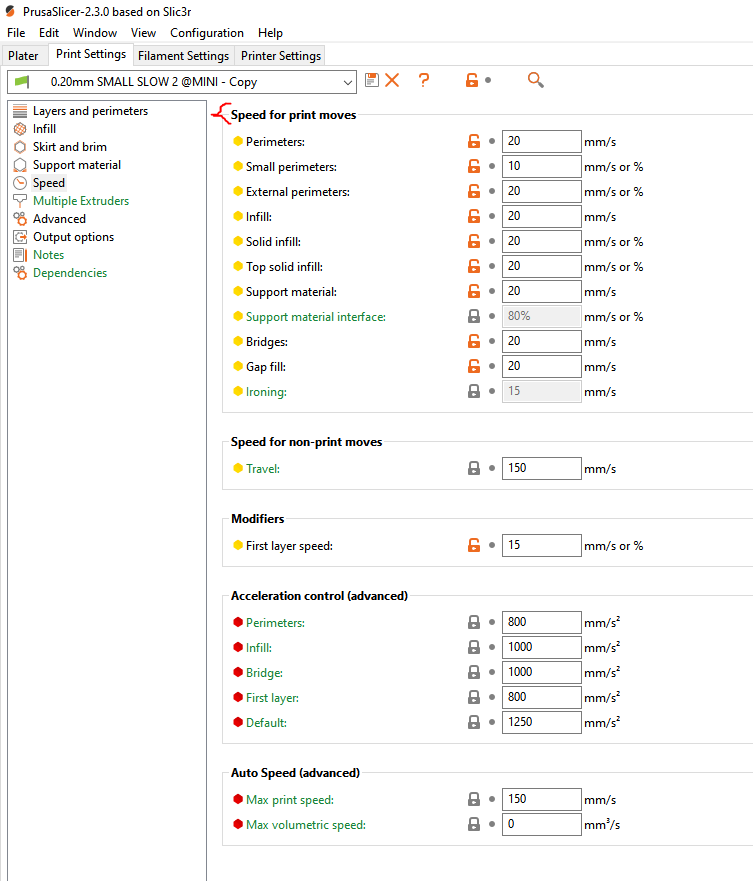The height and width of the screenshot is (881, 753).
Task: Click lock beside First layer acceleration
Action: coord(474,697)
